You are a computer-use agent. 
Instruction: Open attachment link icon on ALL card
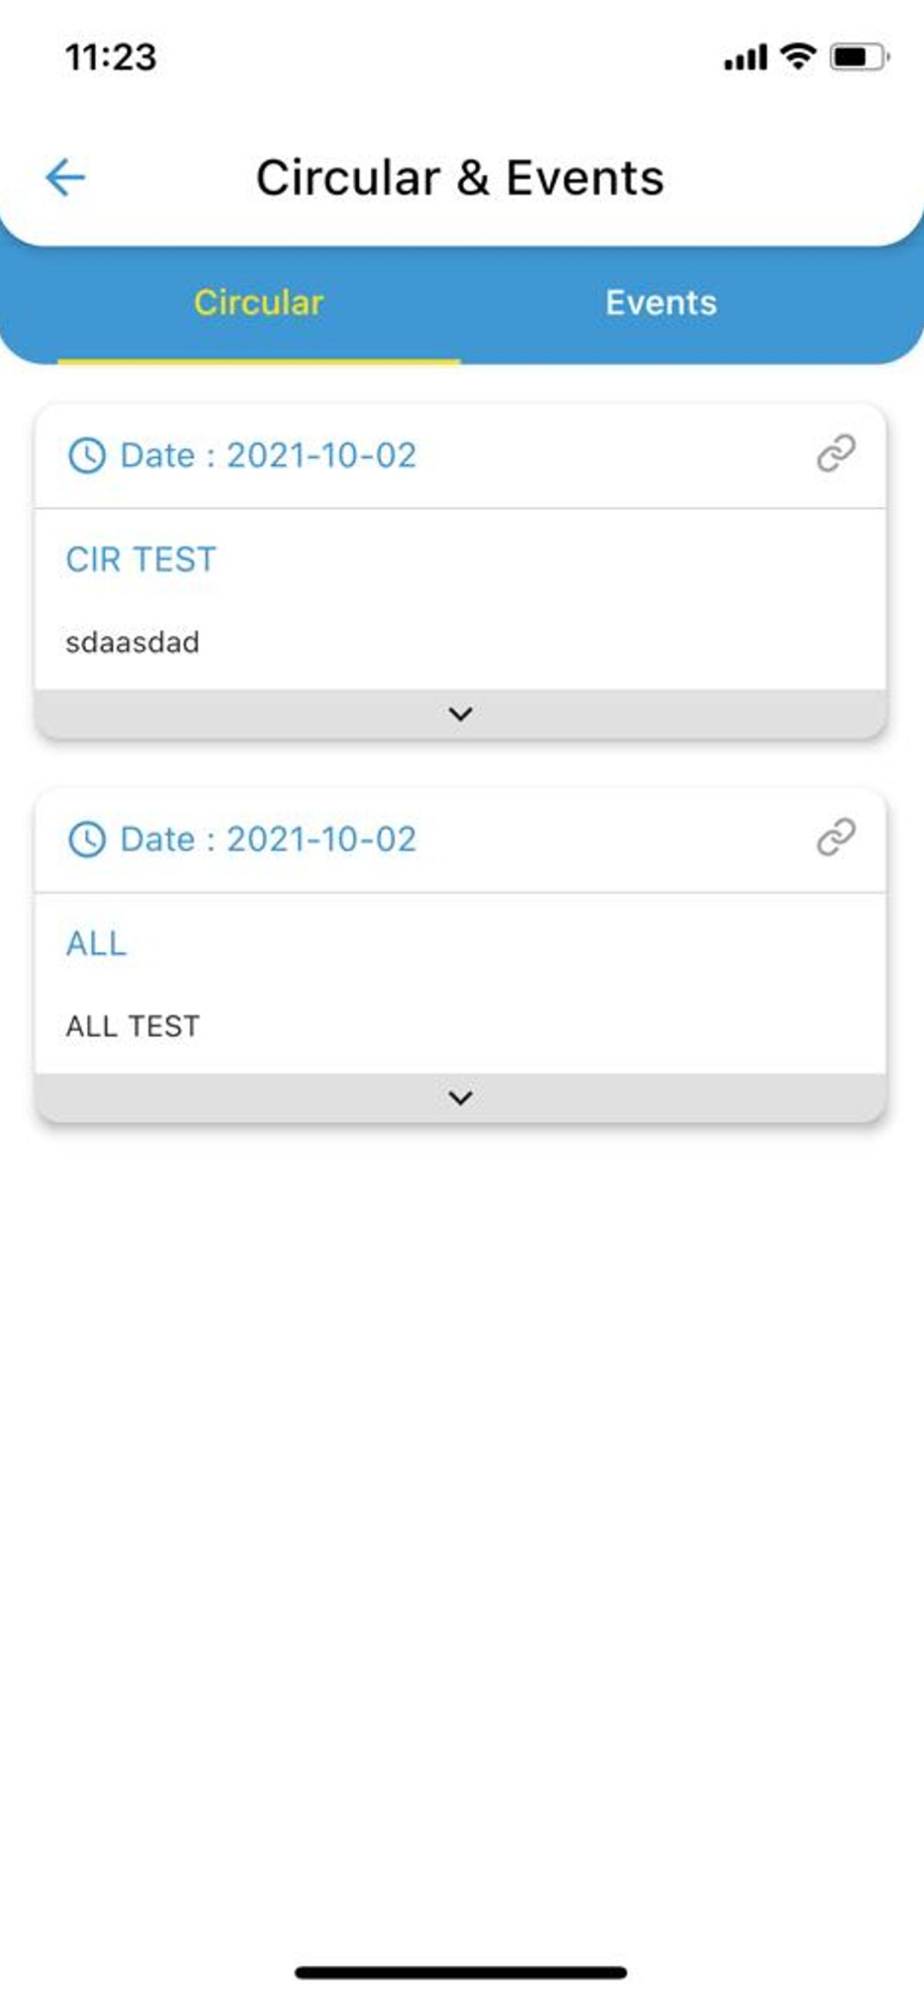click(836, 837)
